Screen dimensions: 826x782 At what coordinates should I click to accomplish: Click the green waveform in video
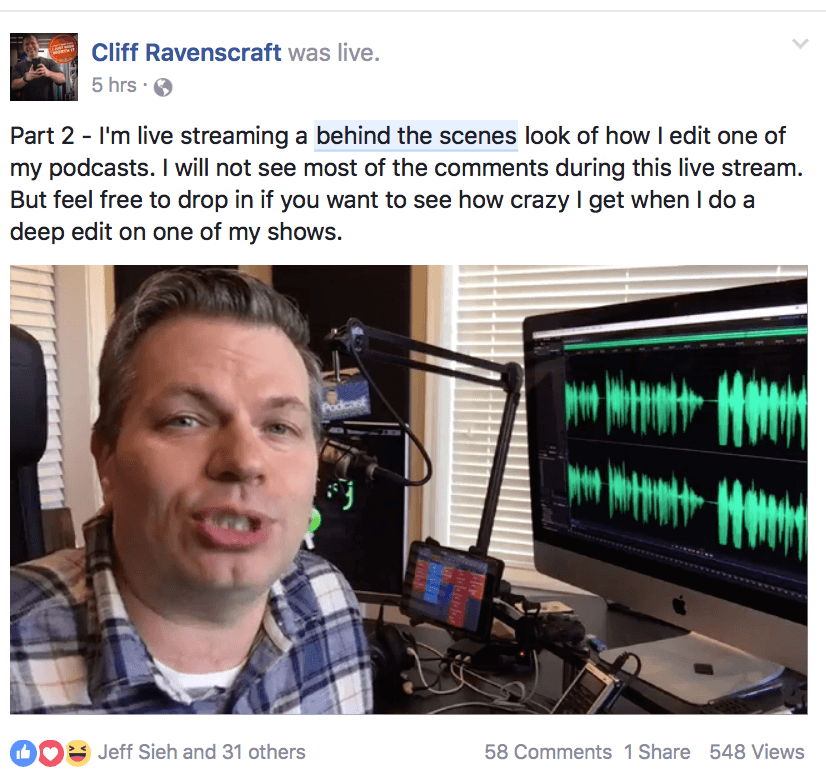point(686,458)
